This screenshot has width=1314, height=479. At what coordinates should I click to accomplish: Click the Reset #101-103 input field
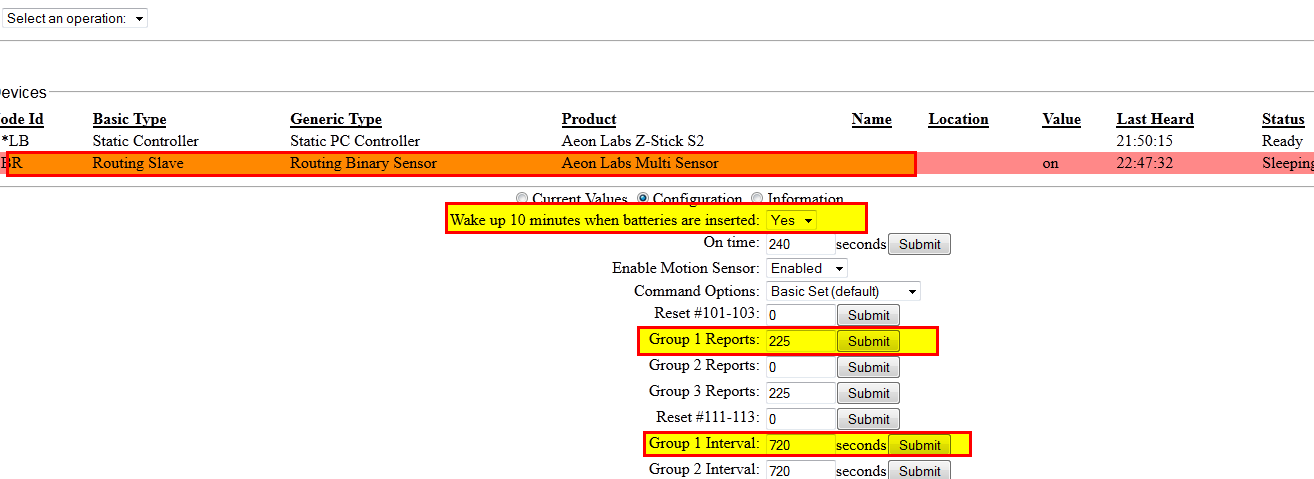tap(800, 315)
